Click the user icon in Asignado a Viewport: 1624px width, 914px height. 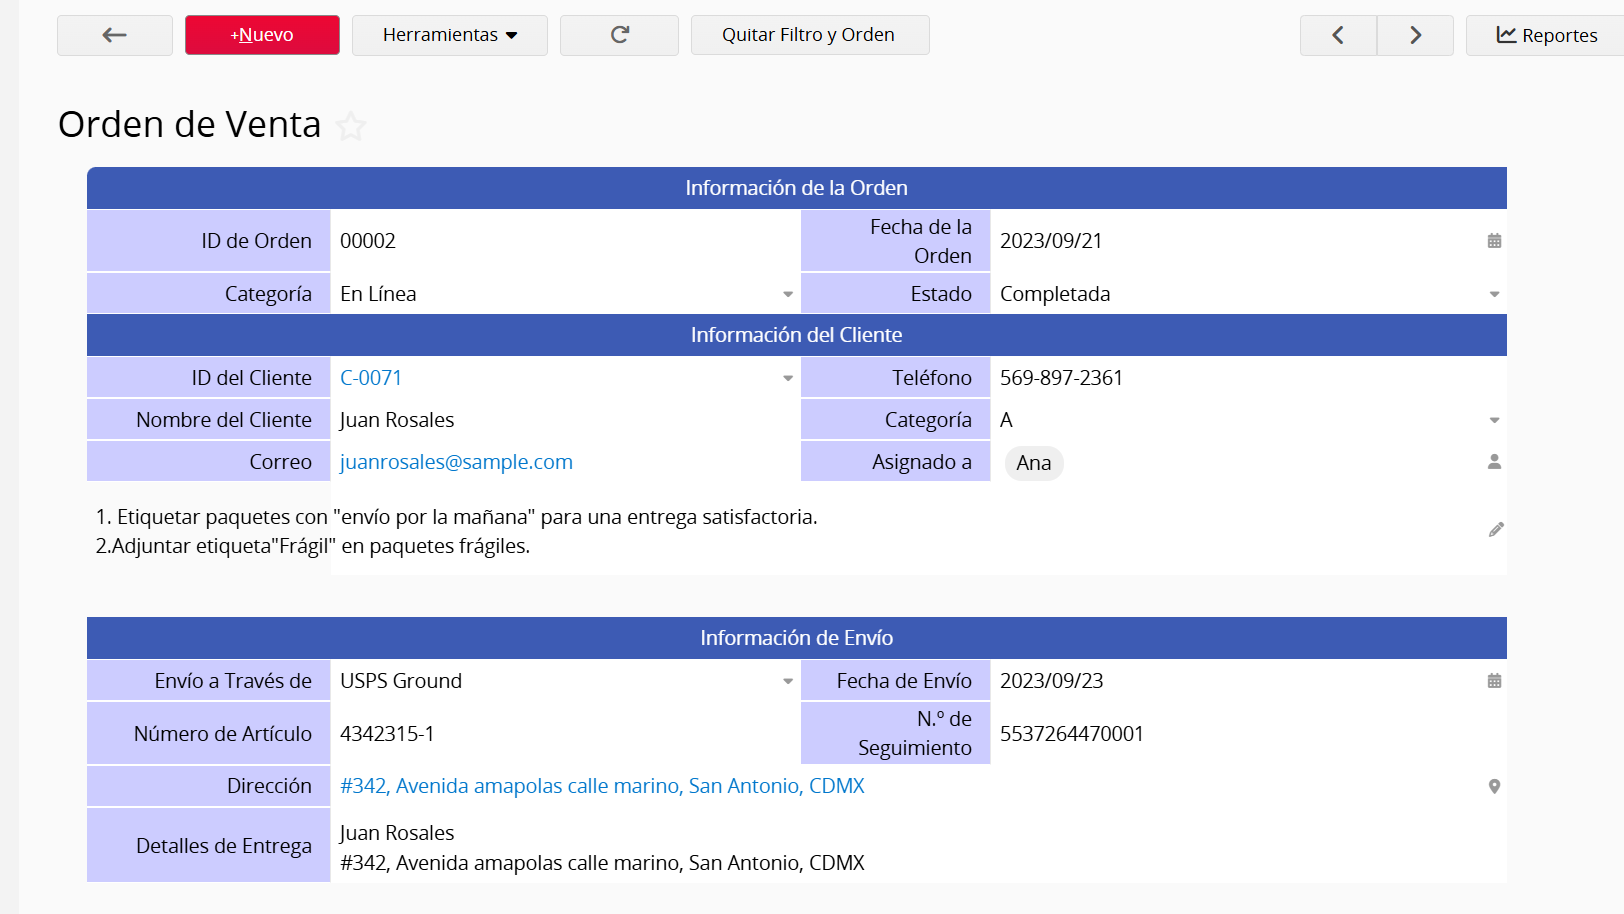tap(1494, 462)
